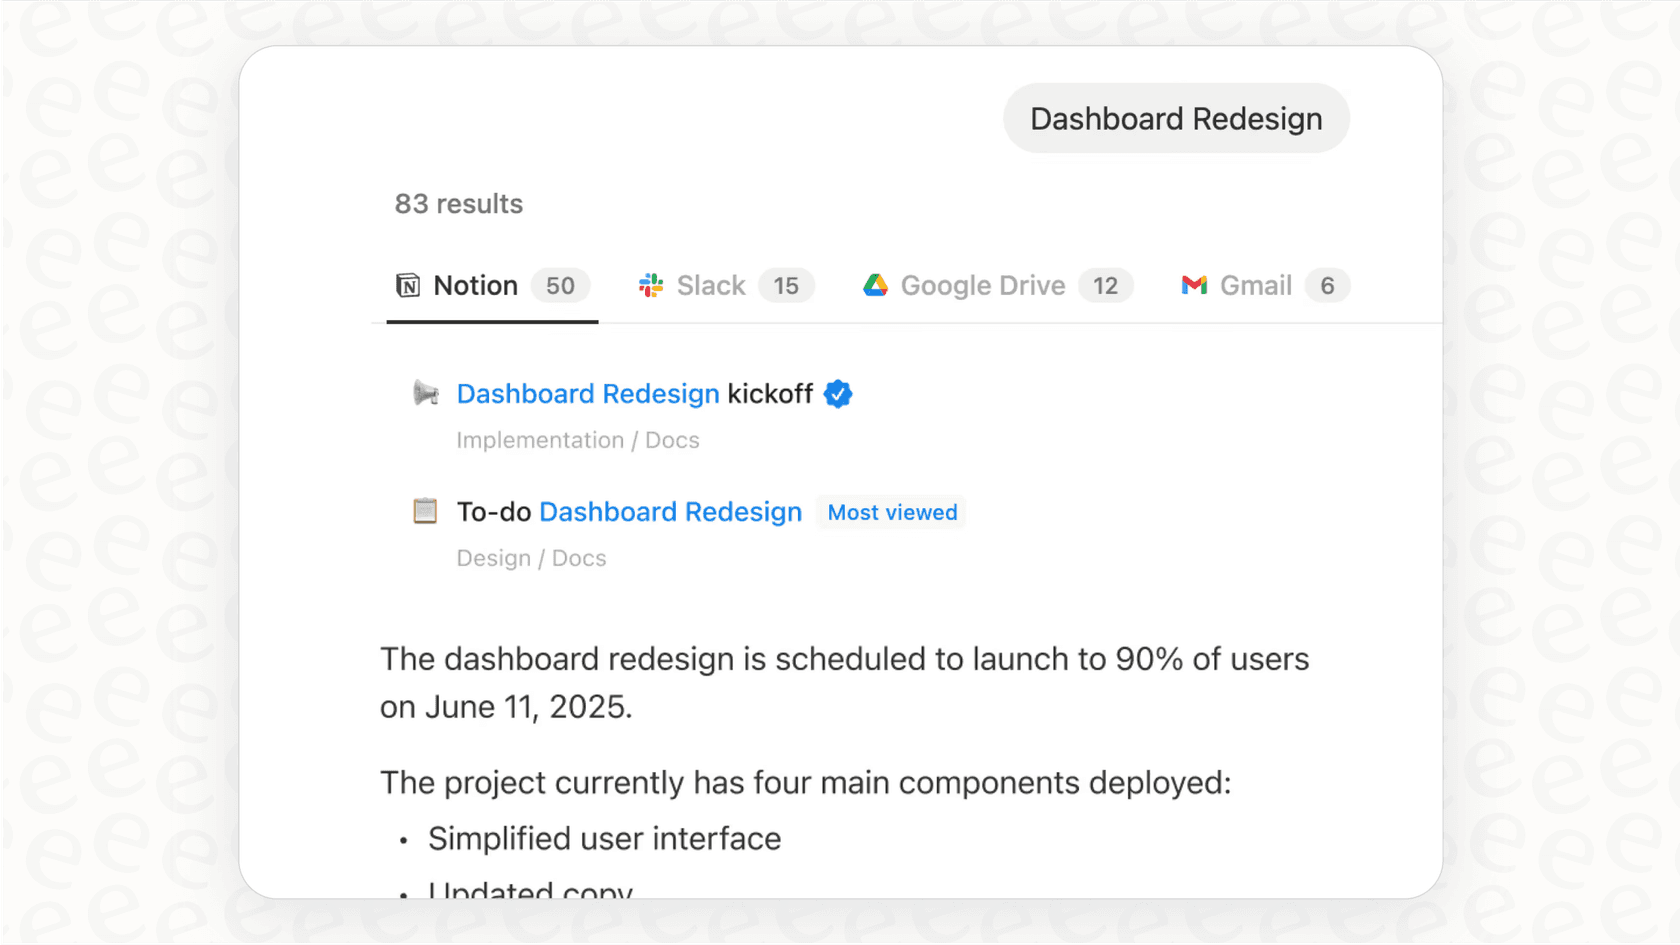Click the Slack icon beside the Slack tab
This screenshot has height=945, width=1680.
(x=650, y=285)
